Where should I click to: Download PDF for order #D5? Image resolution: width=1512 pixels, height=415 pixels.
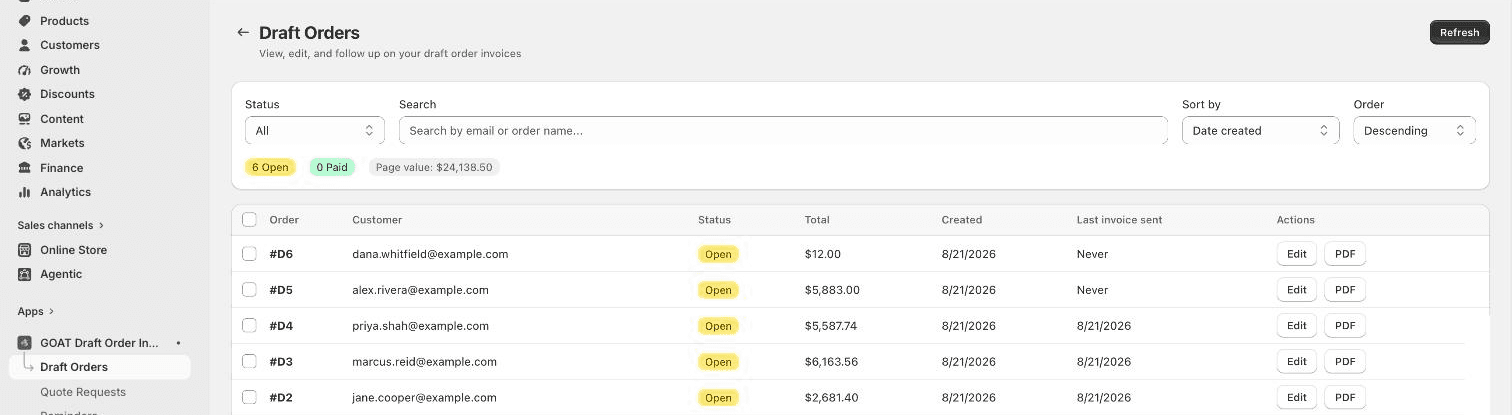[x=1344, y=290]
